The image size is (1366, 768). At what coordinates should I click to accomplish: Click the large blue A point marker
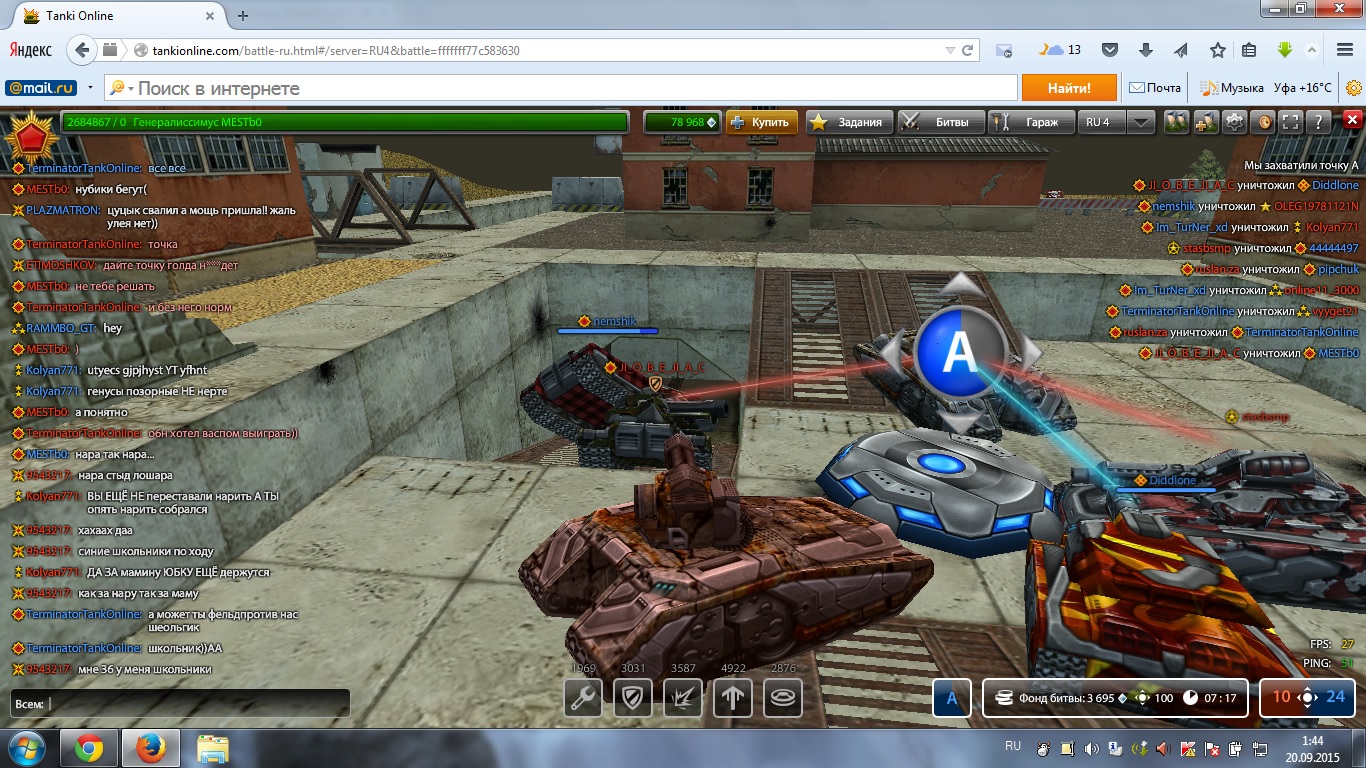tap(959, 352)
